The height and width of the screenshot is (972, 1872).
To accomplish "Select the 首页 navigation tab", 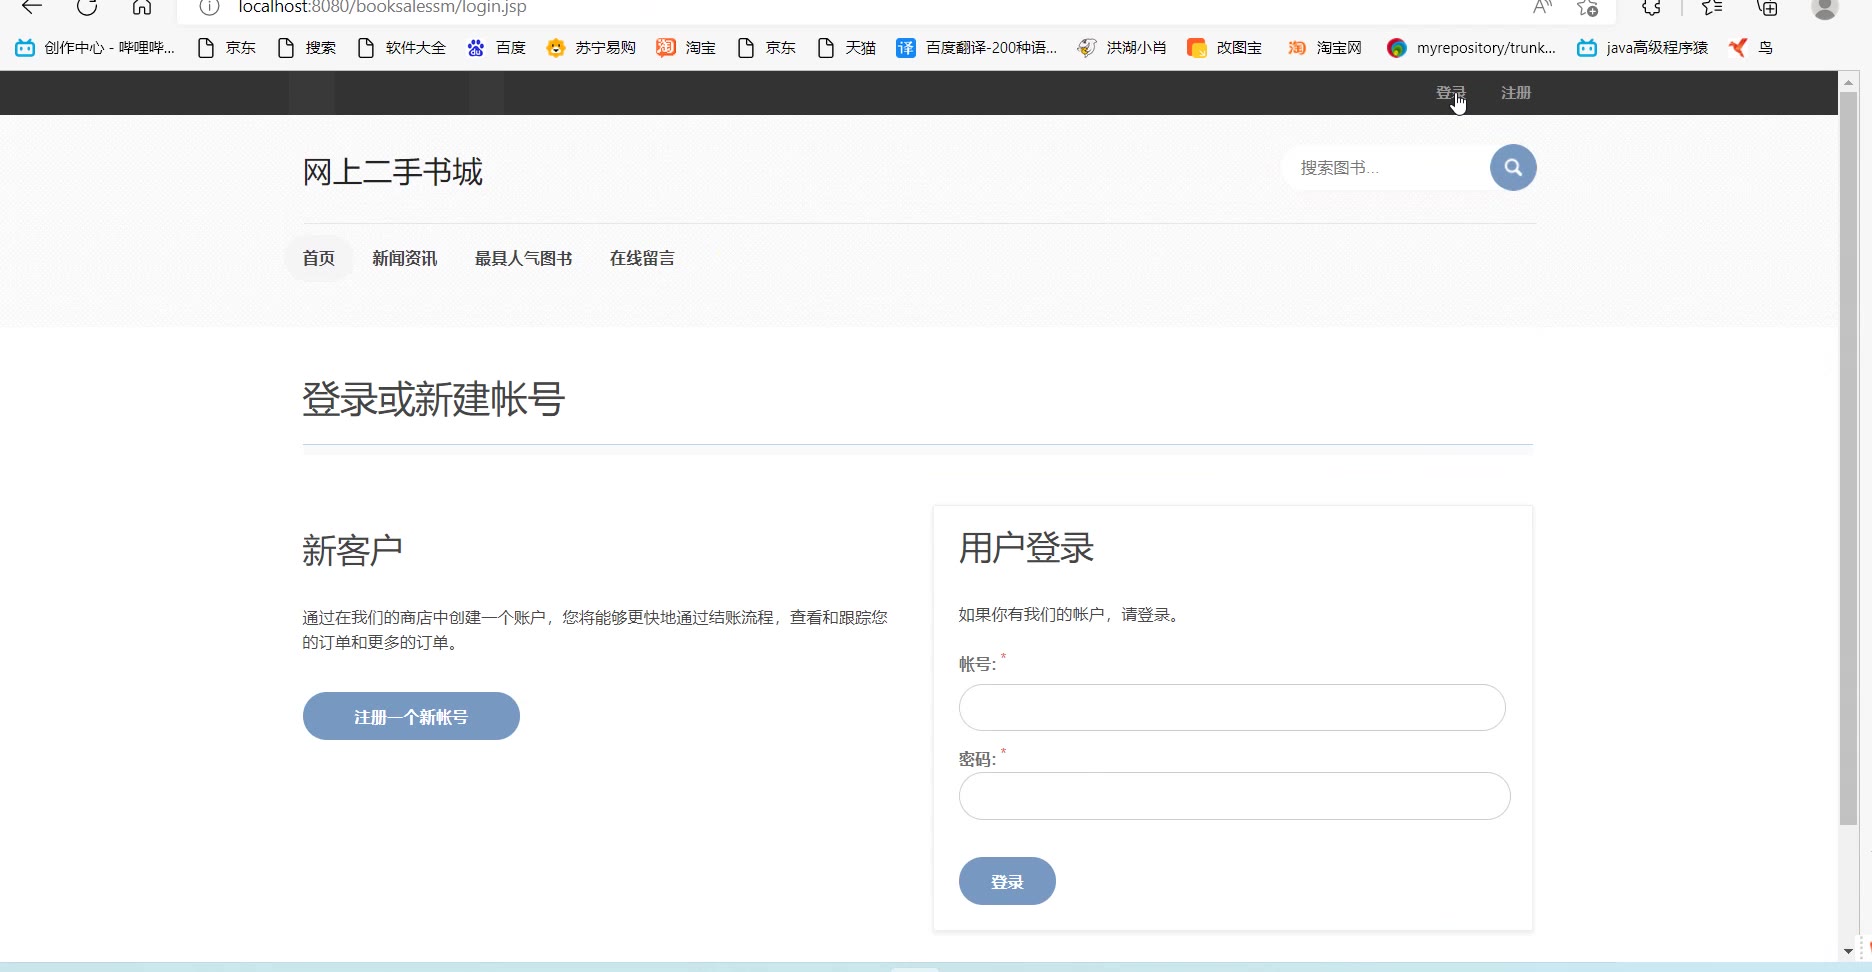I will (319, 258).
